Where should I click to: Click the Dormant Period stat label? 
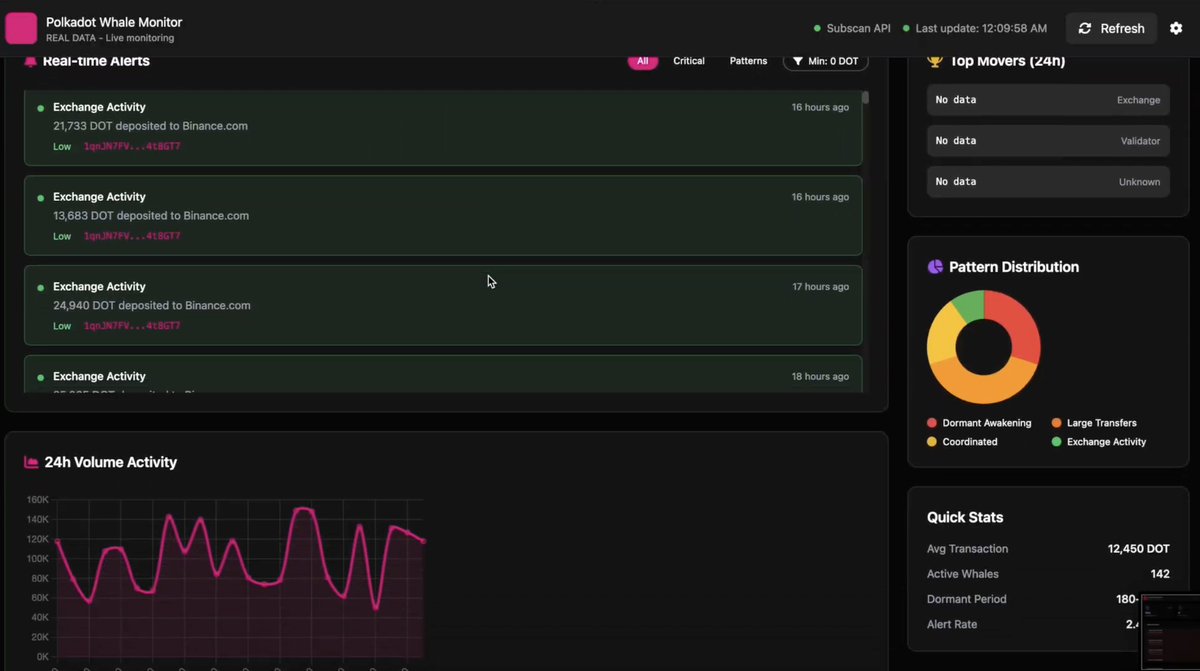967,599
